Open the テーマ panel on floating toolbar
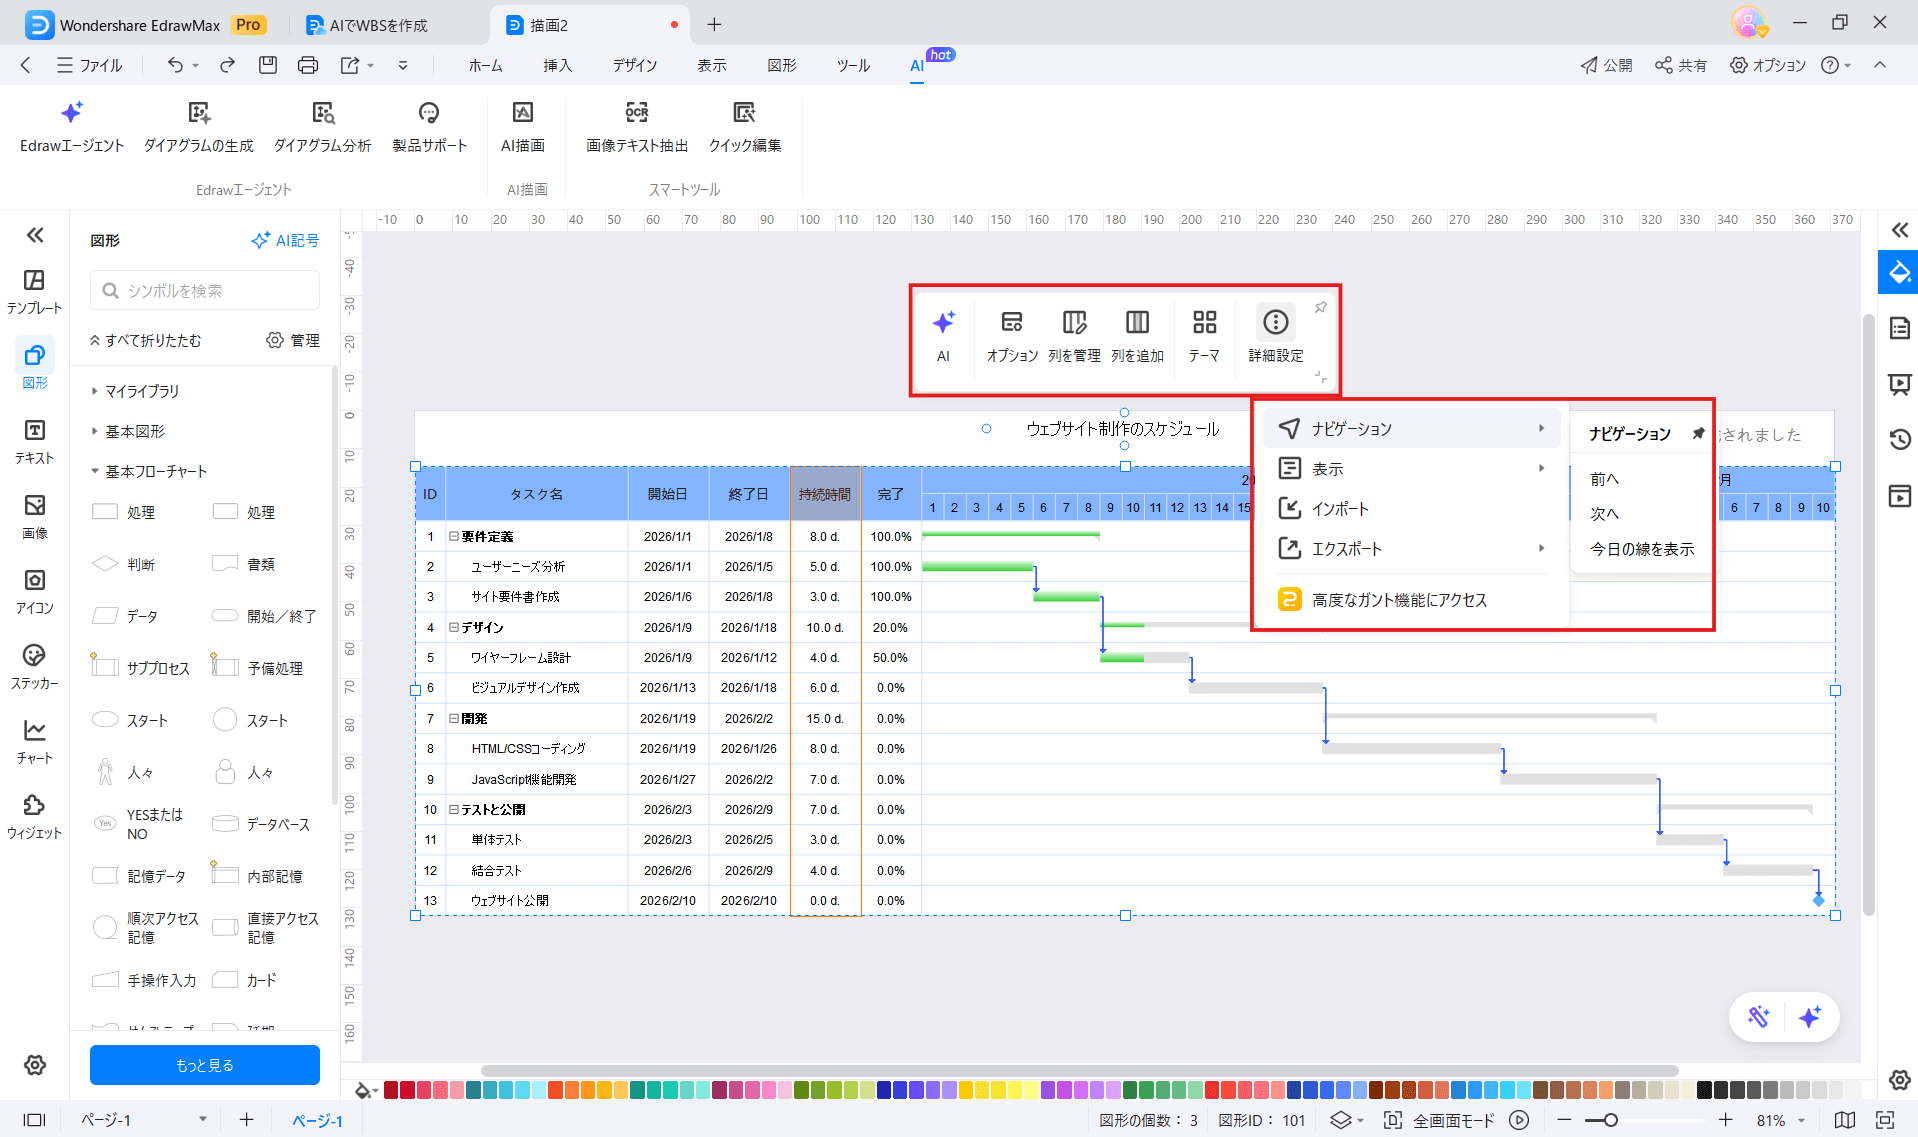1918x1137 pixels. (1204, 335)
